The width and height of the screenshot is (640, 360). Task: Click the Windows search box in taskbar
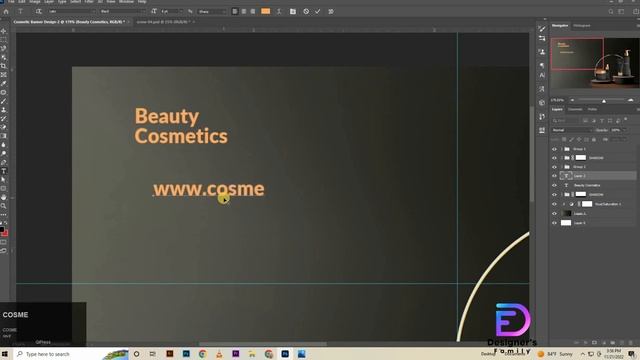tap(70, 354)
